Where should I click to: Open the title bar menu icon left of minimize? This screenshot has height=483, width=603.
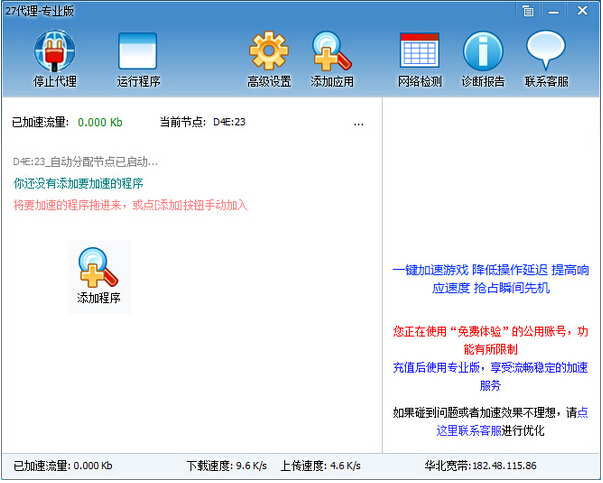(x=528, y=11)
